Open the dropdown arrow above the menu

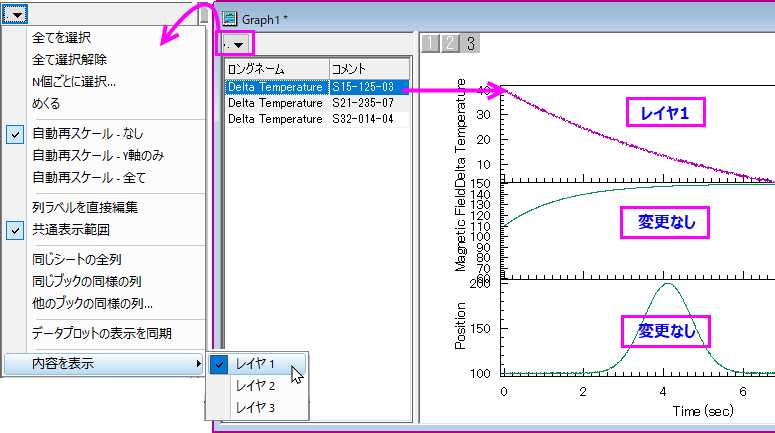point(14,15)
